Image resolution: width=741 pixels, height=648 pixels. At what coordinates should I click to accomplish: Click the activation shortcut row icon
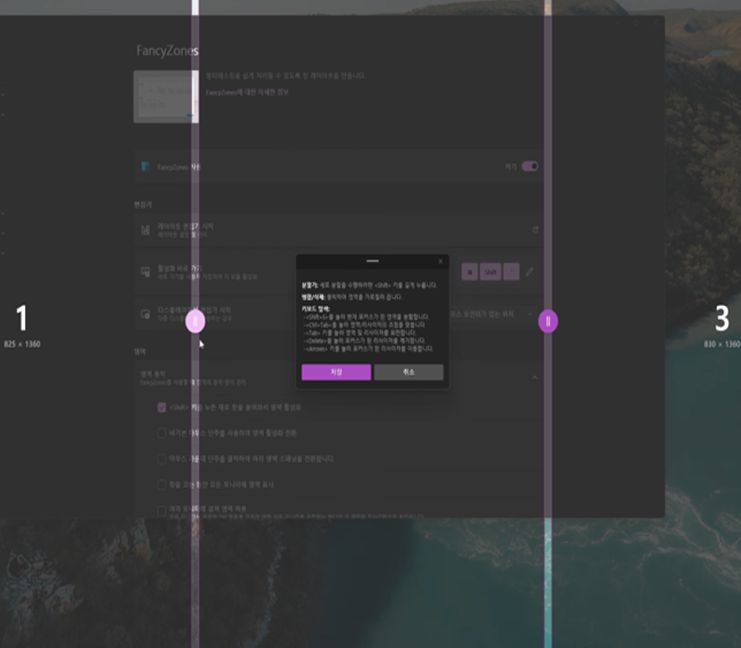[x=146, y=272]
